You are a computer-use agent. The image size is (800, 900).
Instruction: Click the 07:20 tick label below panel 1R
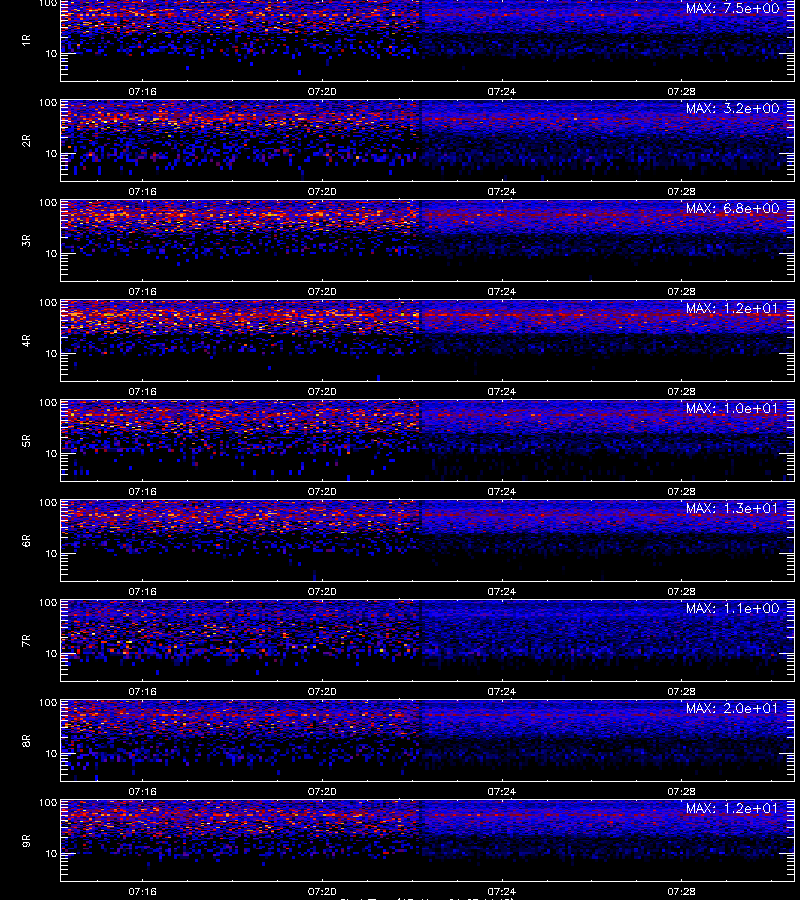(322, 91)
